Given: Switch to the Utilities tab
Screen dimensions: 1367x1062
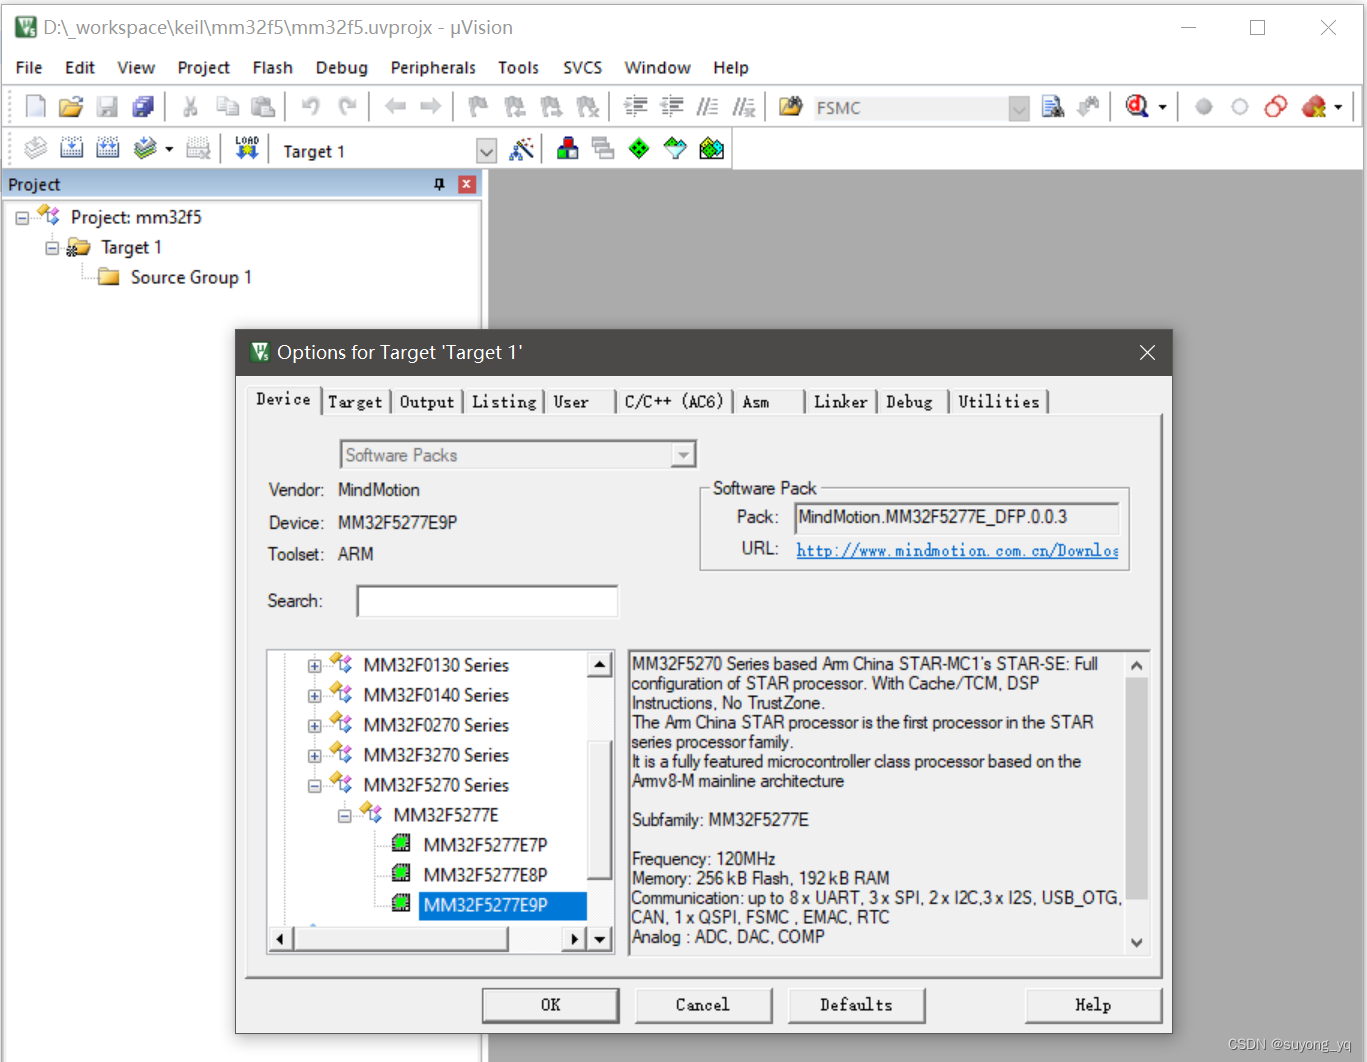Looking at the screenshot, I should 998,402.
